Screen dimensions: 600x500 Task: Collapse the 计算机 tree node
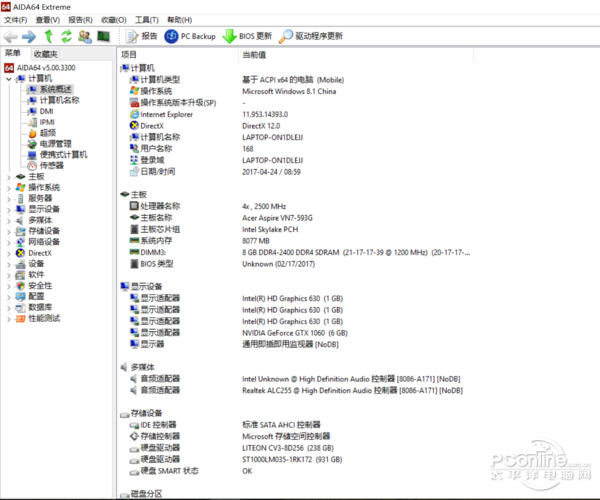[x=9, y=79]
